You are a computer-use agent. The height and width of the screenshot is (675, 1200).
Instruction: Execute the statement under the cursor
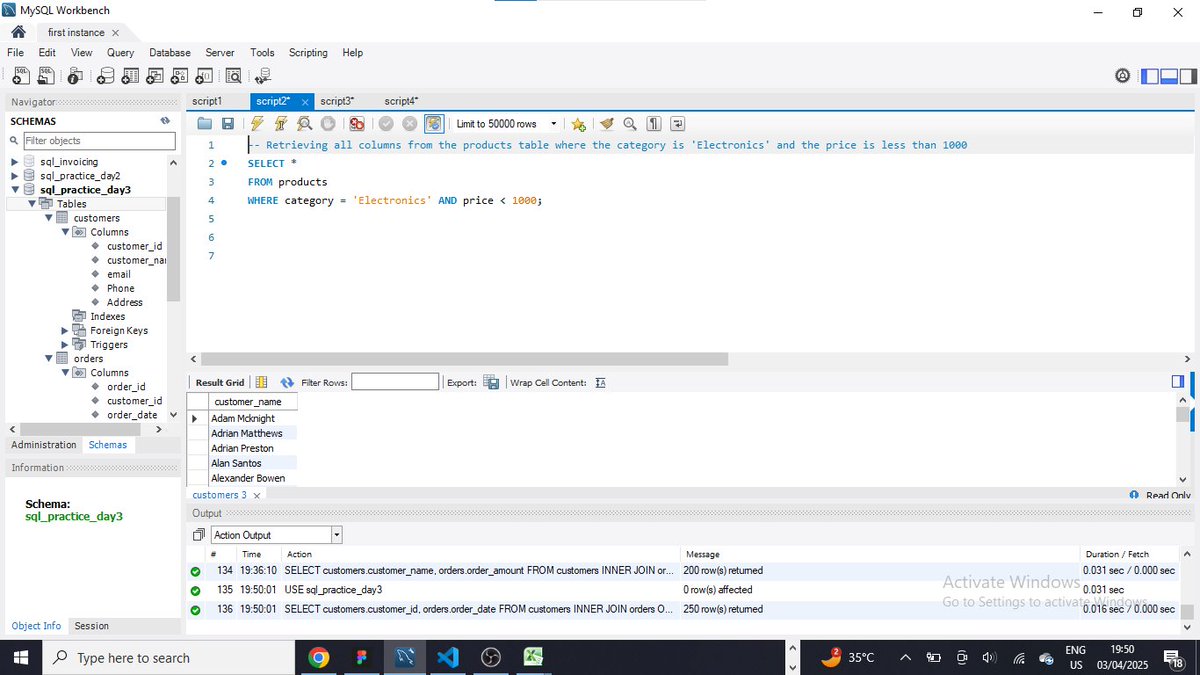tap(281, 124)
